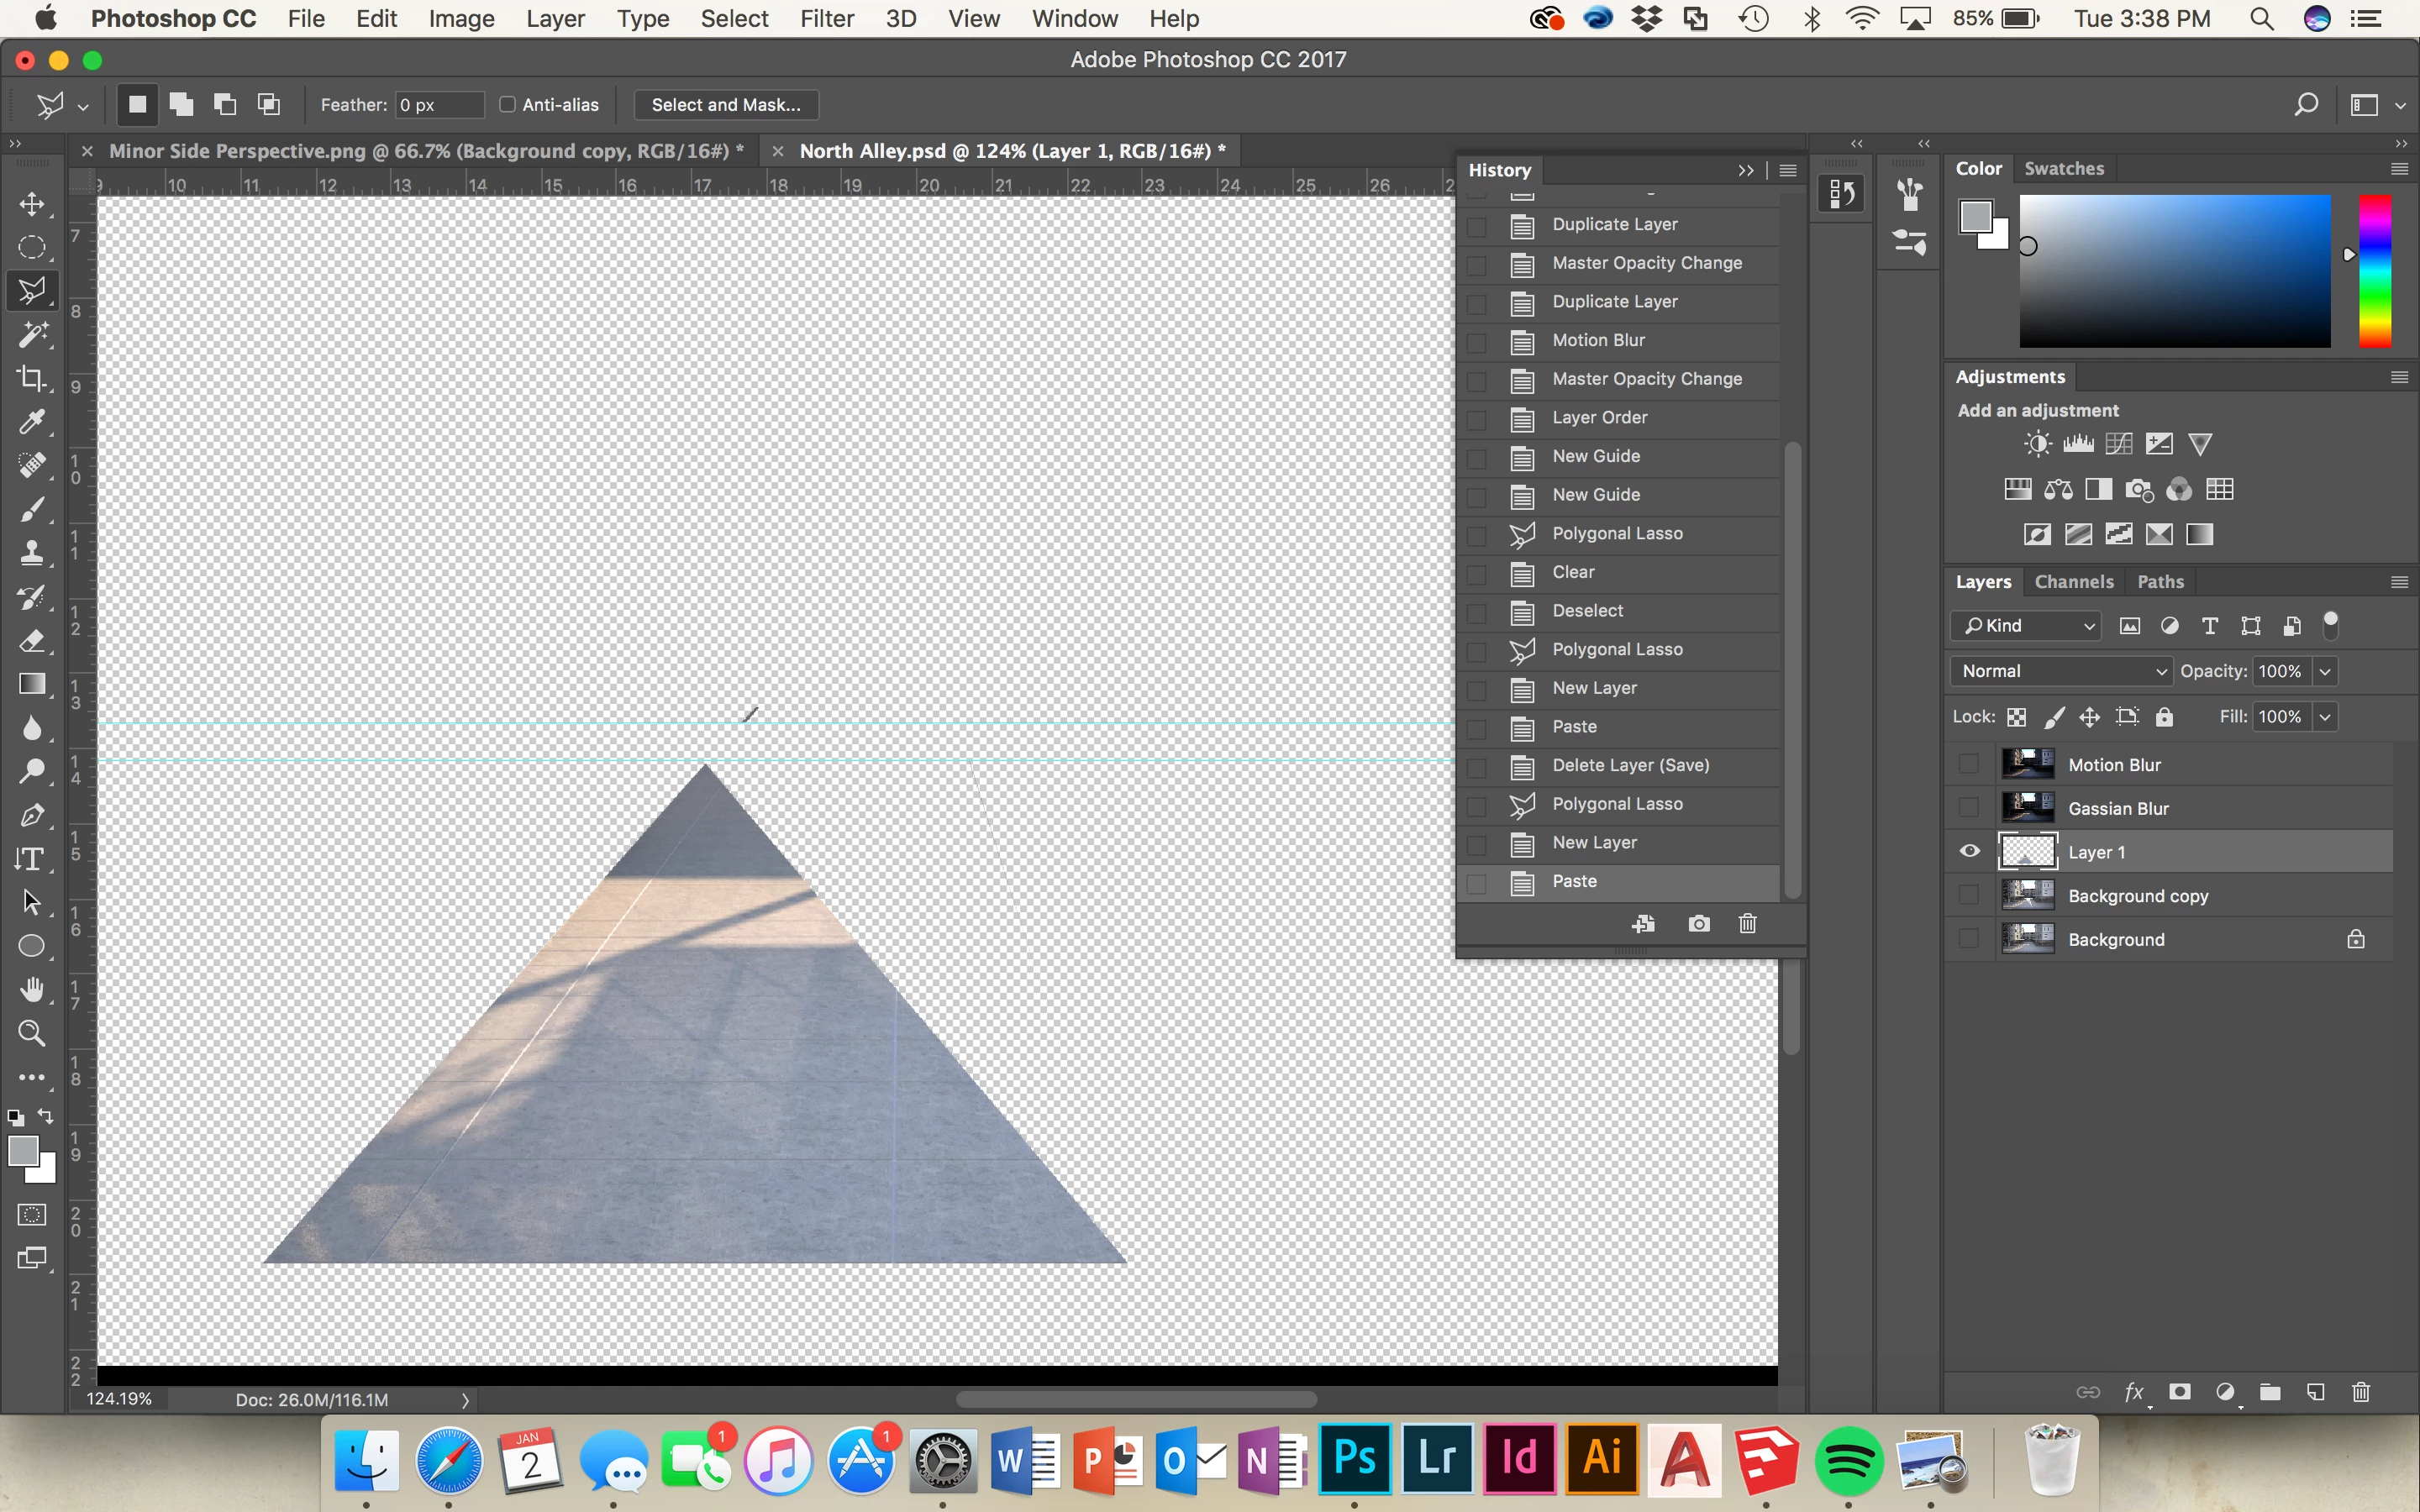The height and width of the screenshot is (1512, 2420).
Task: Select the Eyedropper tool
Action: (x=32, y=422)
